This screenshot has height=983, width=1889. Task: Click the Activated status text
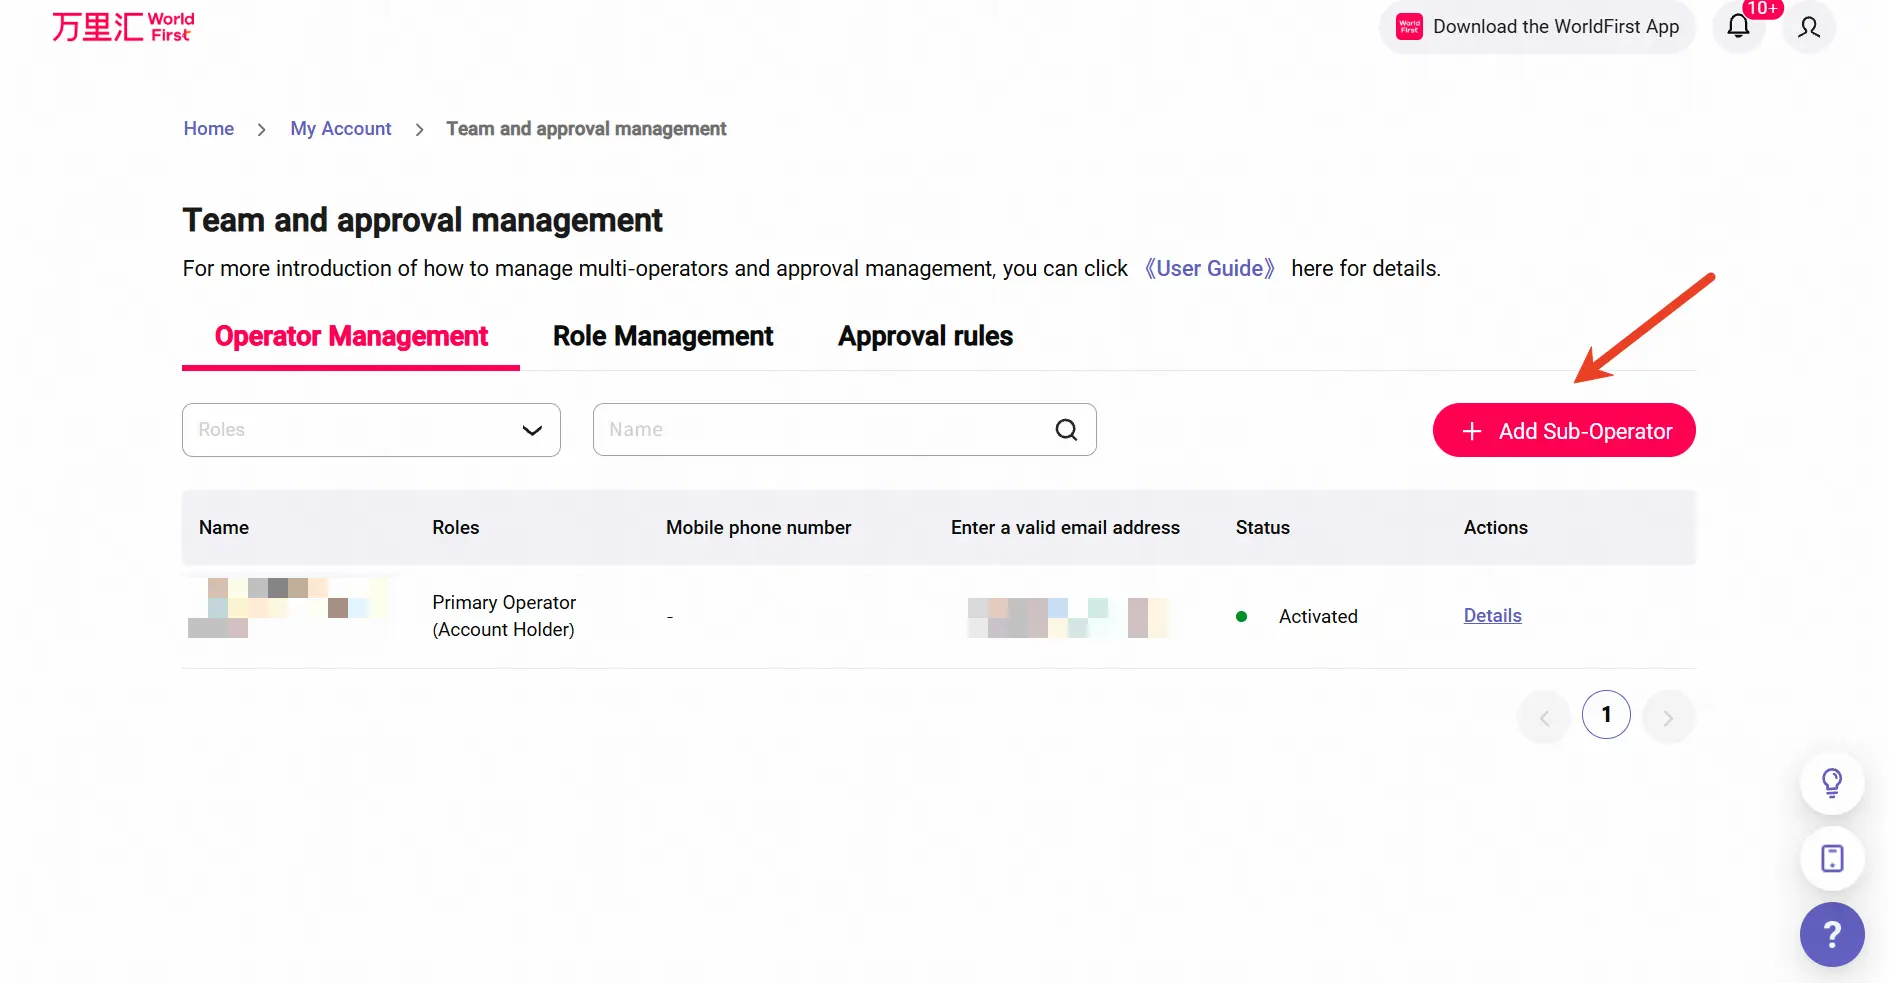pyautogui.click(x=1318, y=617)
